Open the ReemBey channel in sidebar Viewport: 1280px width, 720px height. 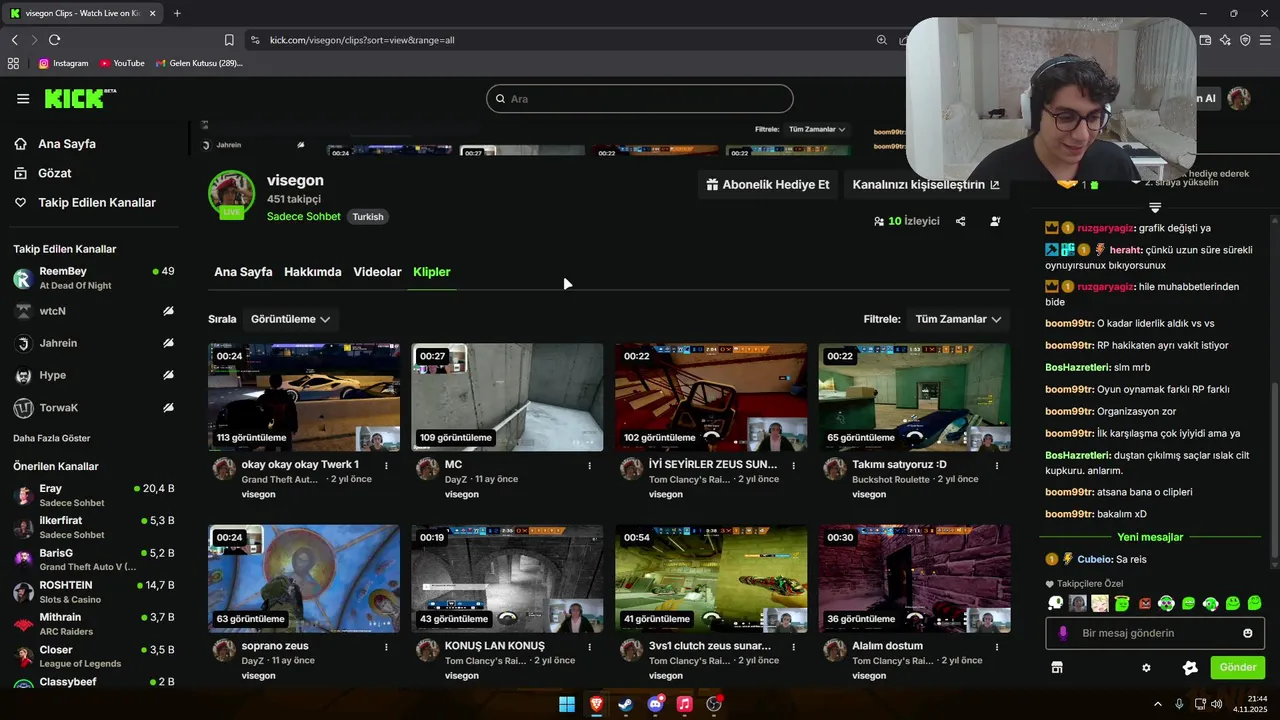93,278
